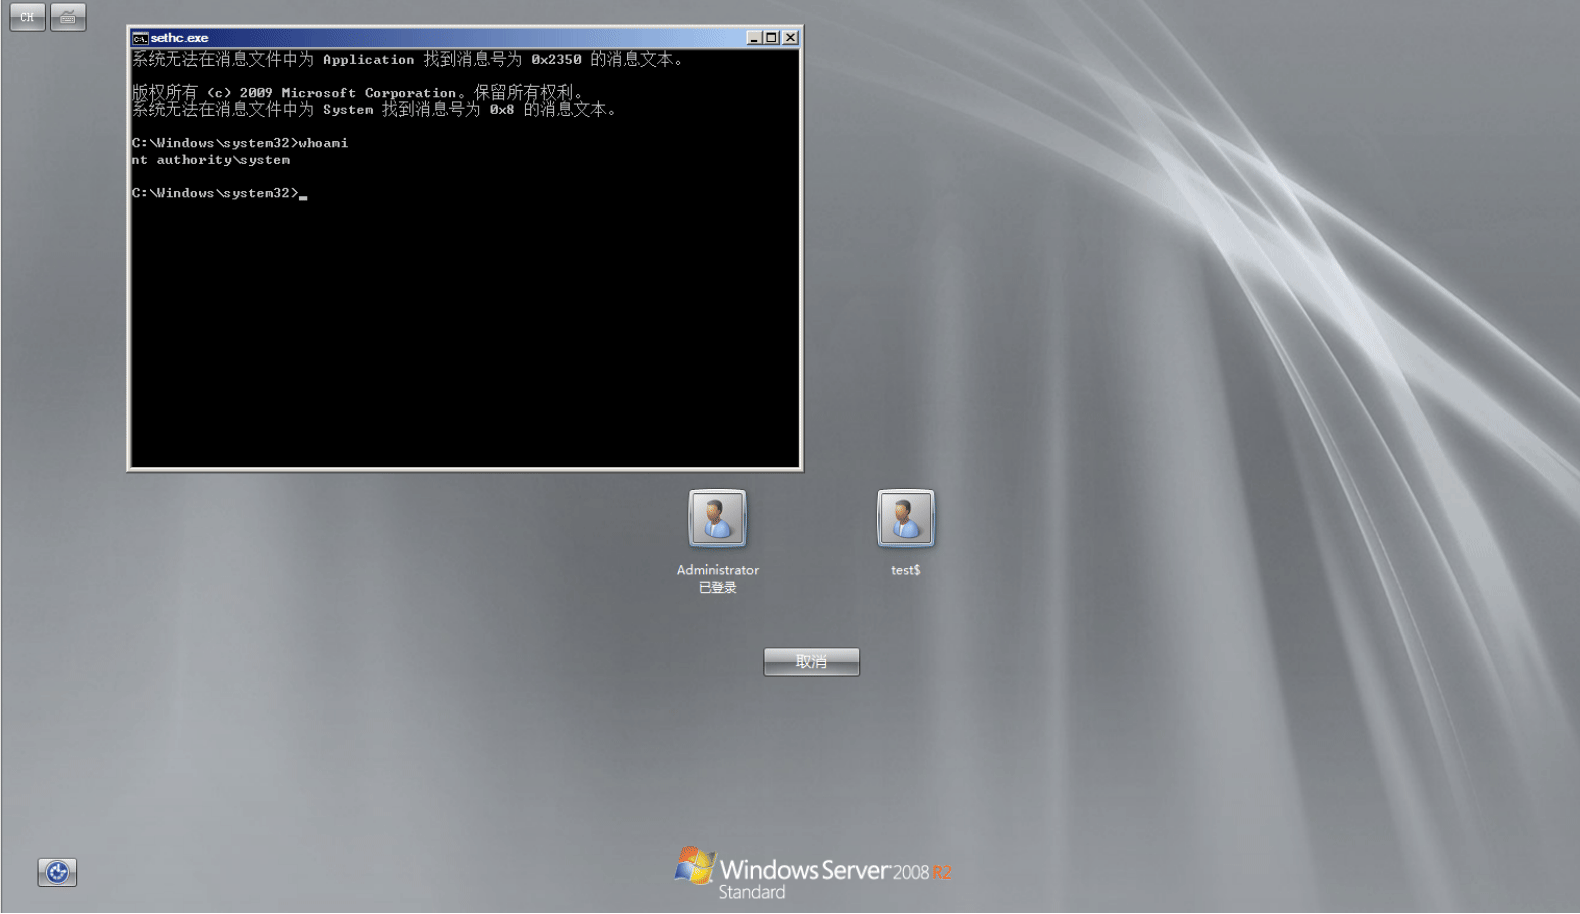The height and width of the screenshot is (914, 1580).
Task: Click the Microsoft Corporation copyright line
Action: pyautogui.click(x=357, y=93)
